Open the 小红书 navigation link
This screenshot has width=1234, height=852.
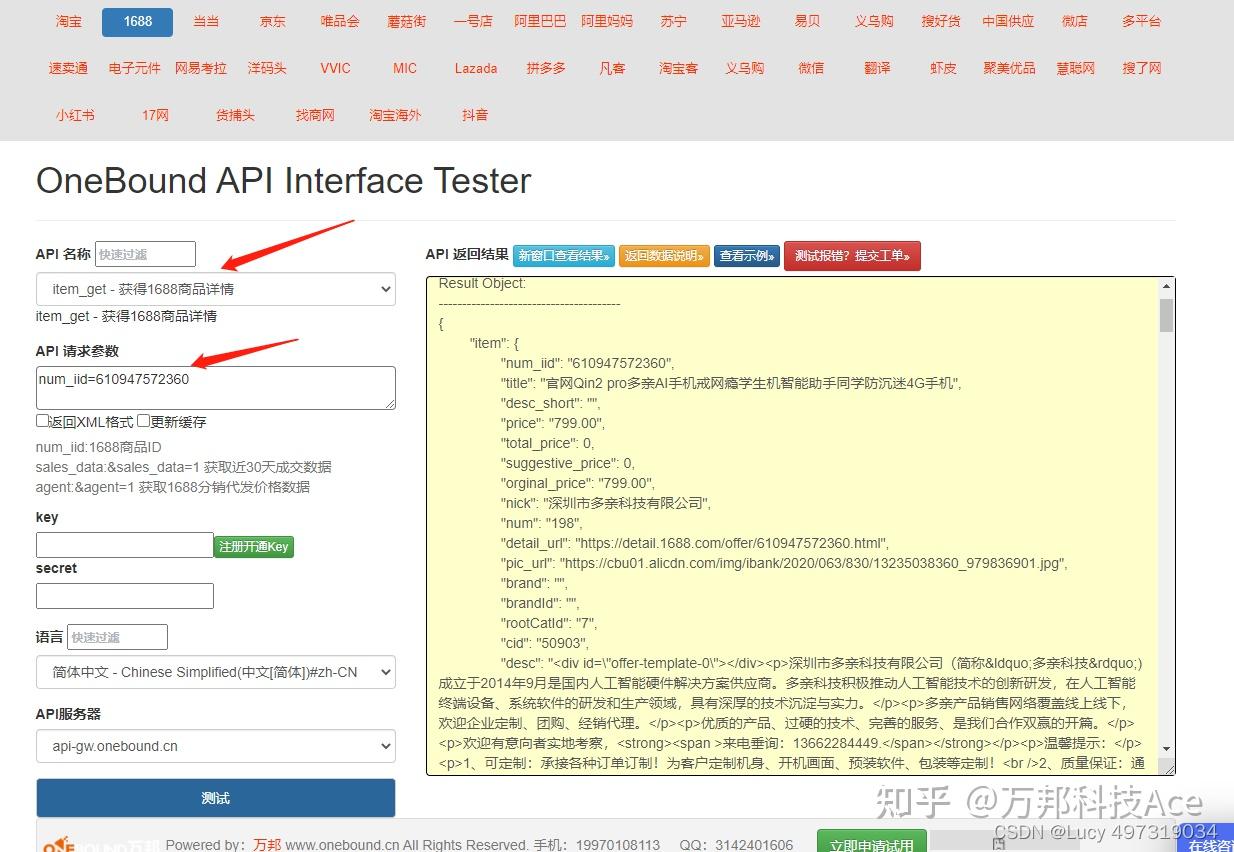click(75, 115)
